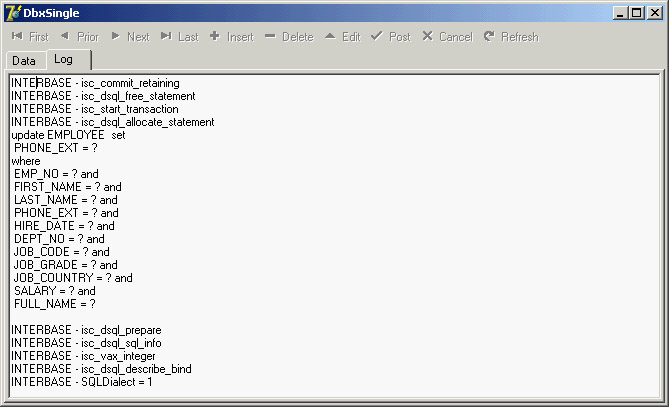Move to the Next record
This screenshot has width=669, height=407.
tap(130, 37)
